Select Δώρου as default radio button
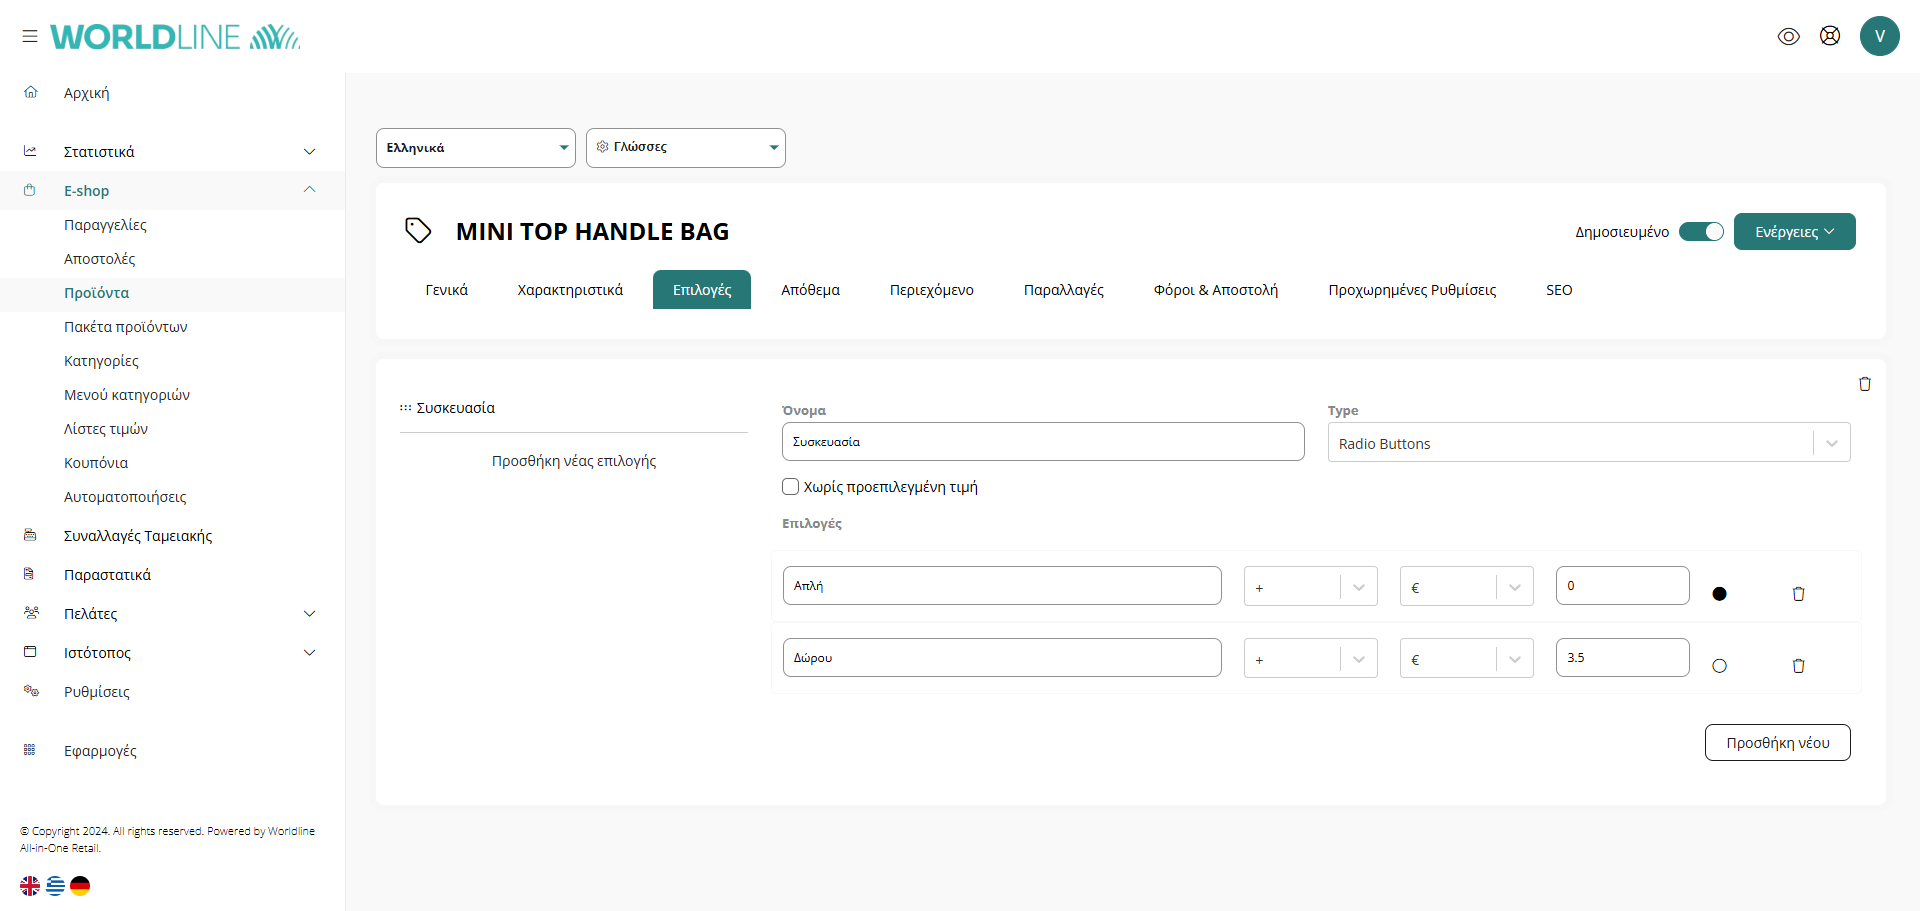Image resolution: width=1920 pixels, height=911 pixels. point(1719,666)
